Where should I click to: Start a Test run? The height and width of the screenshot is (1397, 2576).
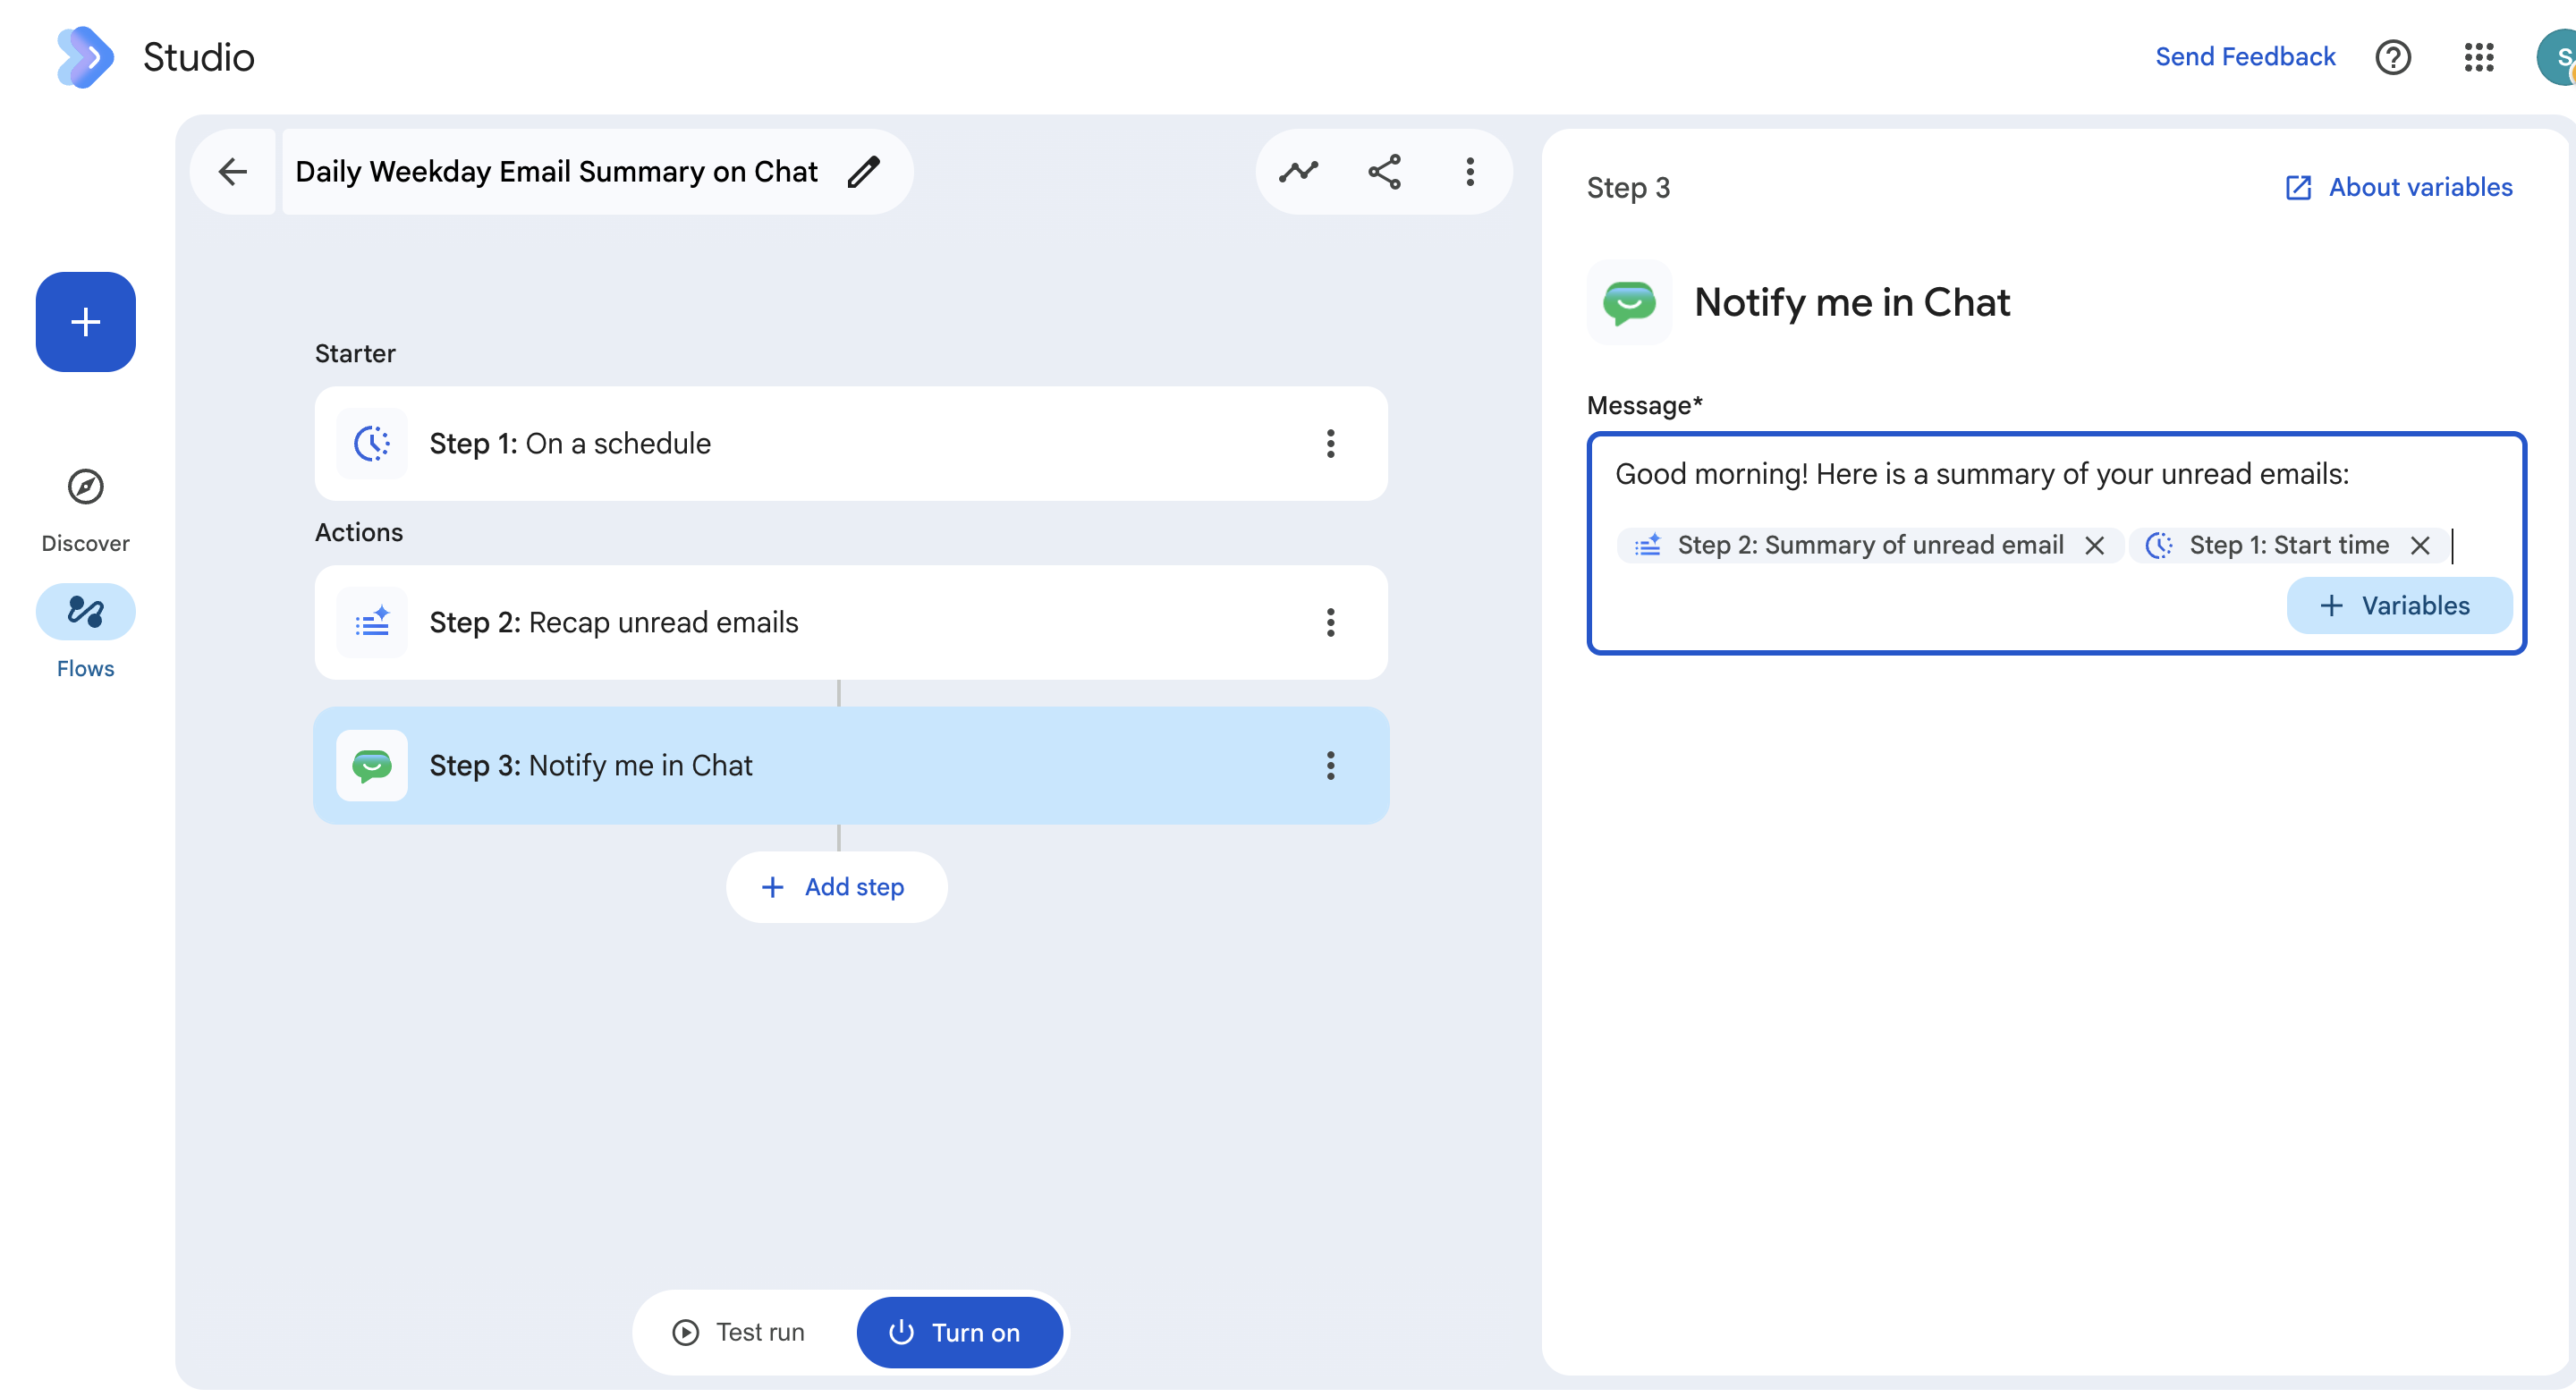[740, 1332]
